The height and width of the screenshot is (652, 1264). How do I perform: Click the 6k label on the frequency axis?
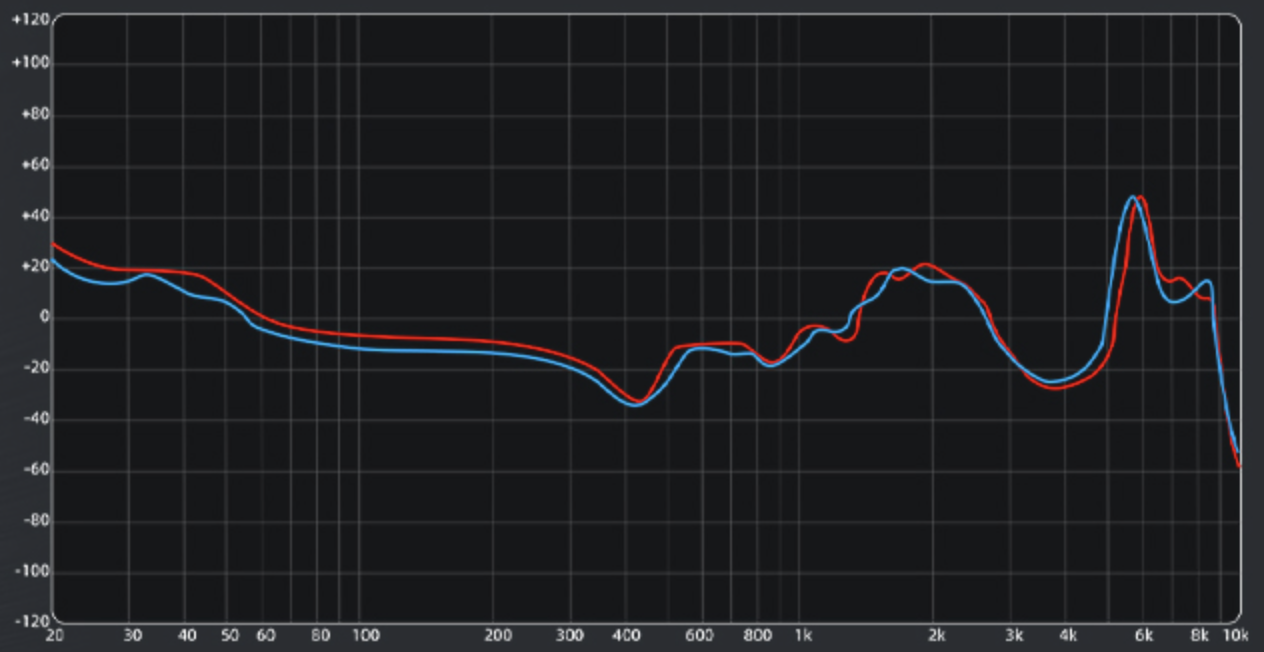point(1145,635)
